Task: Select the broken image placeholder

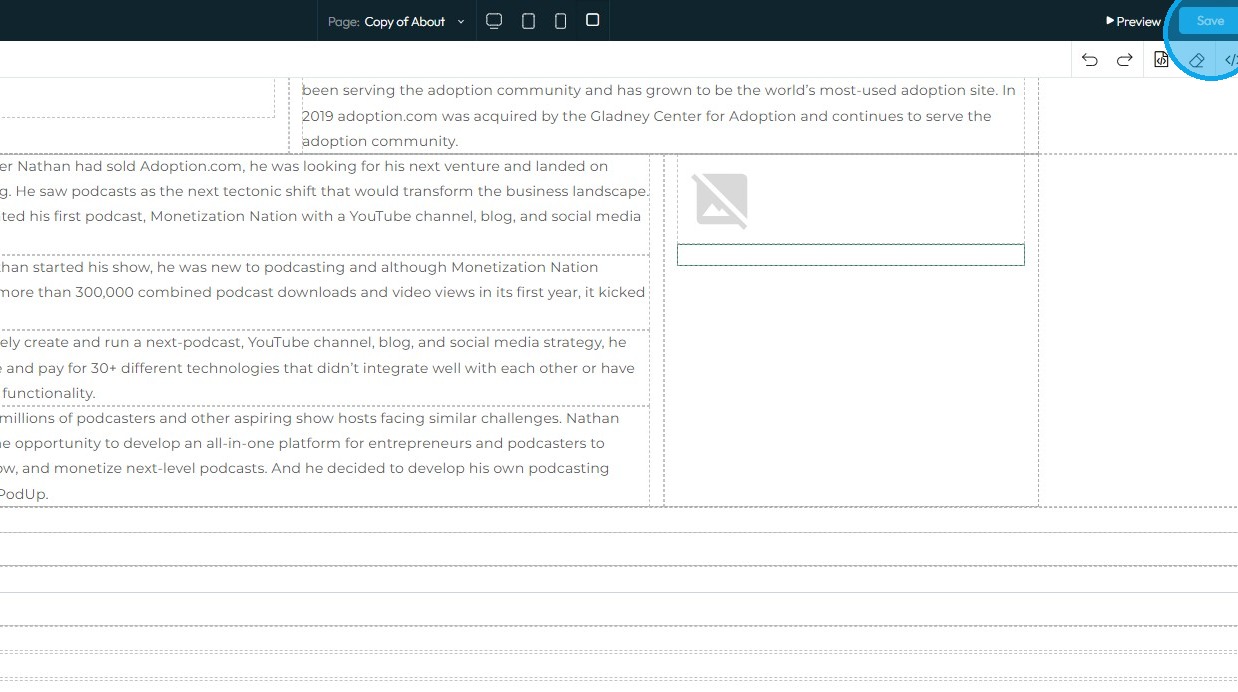Action: point(722,200)
